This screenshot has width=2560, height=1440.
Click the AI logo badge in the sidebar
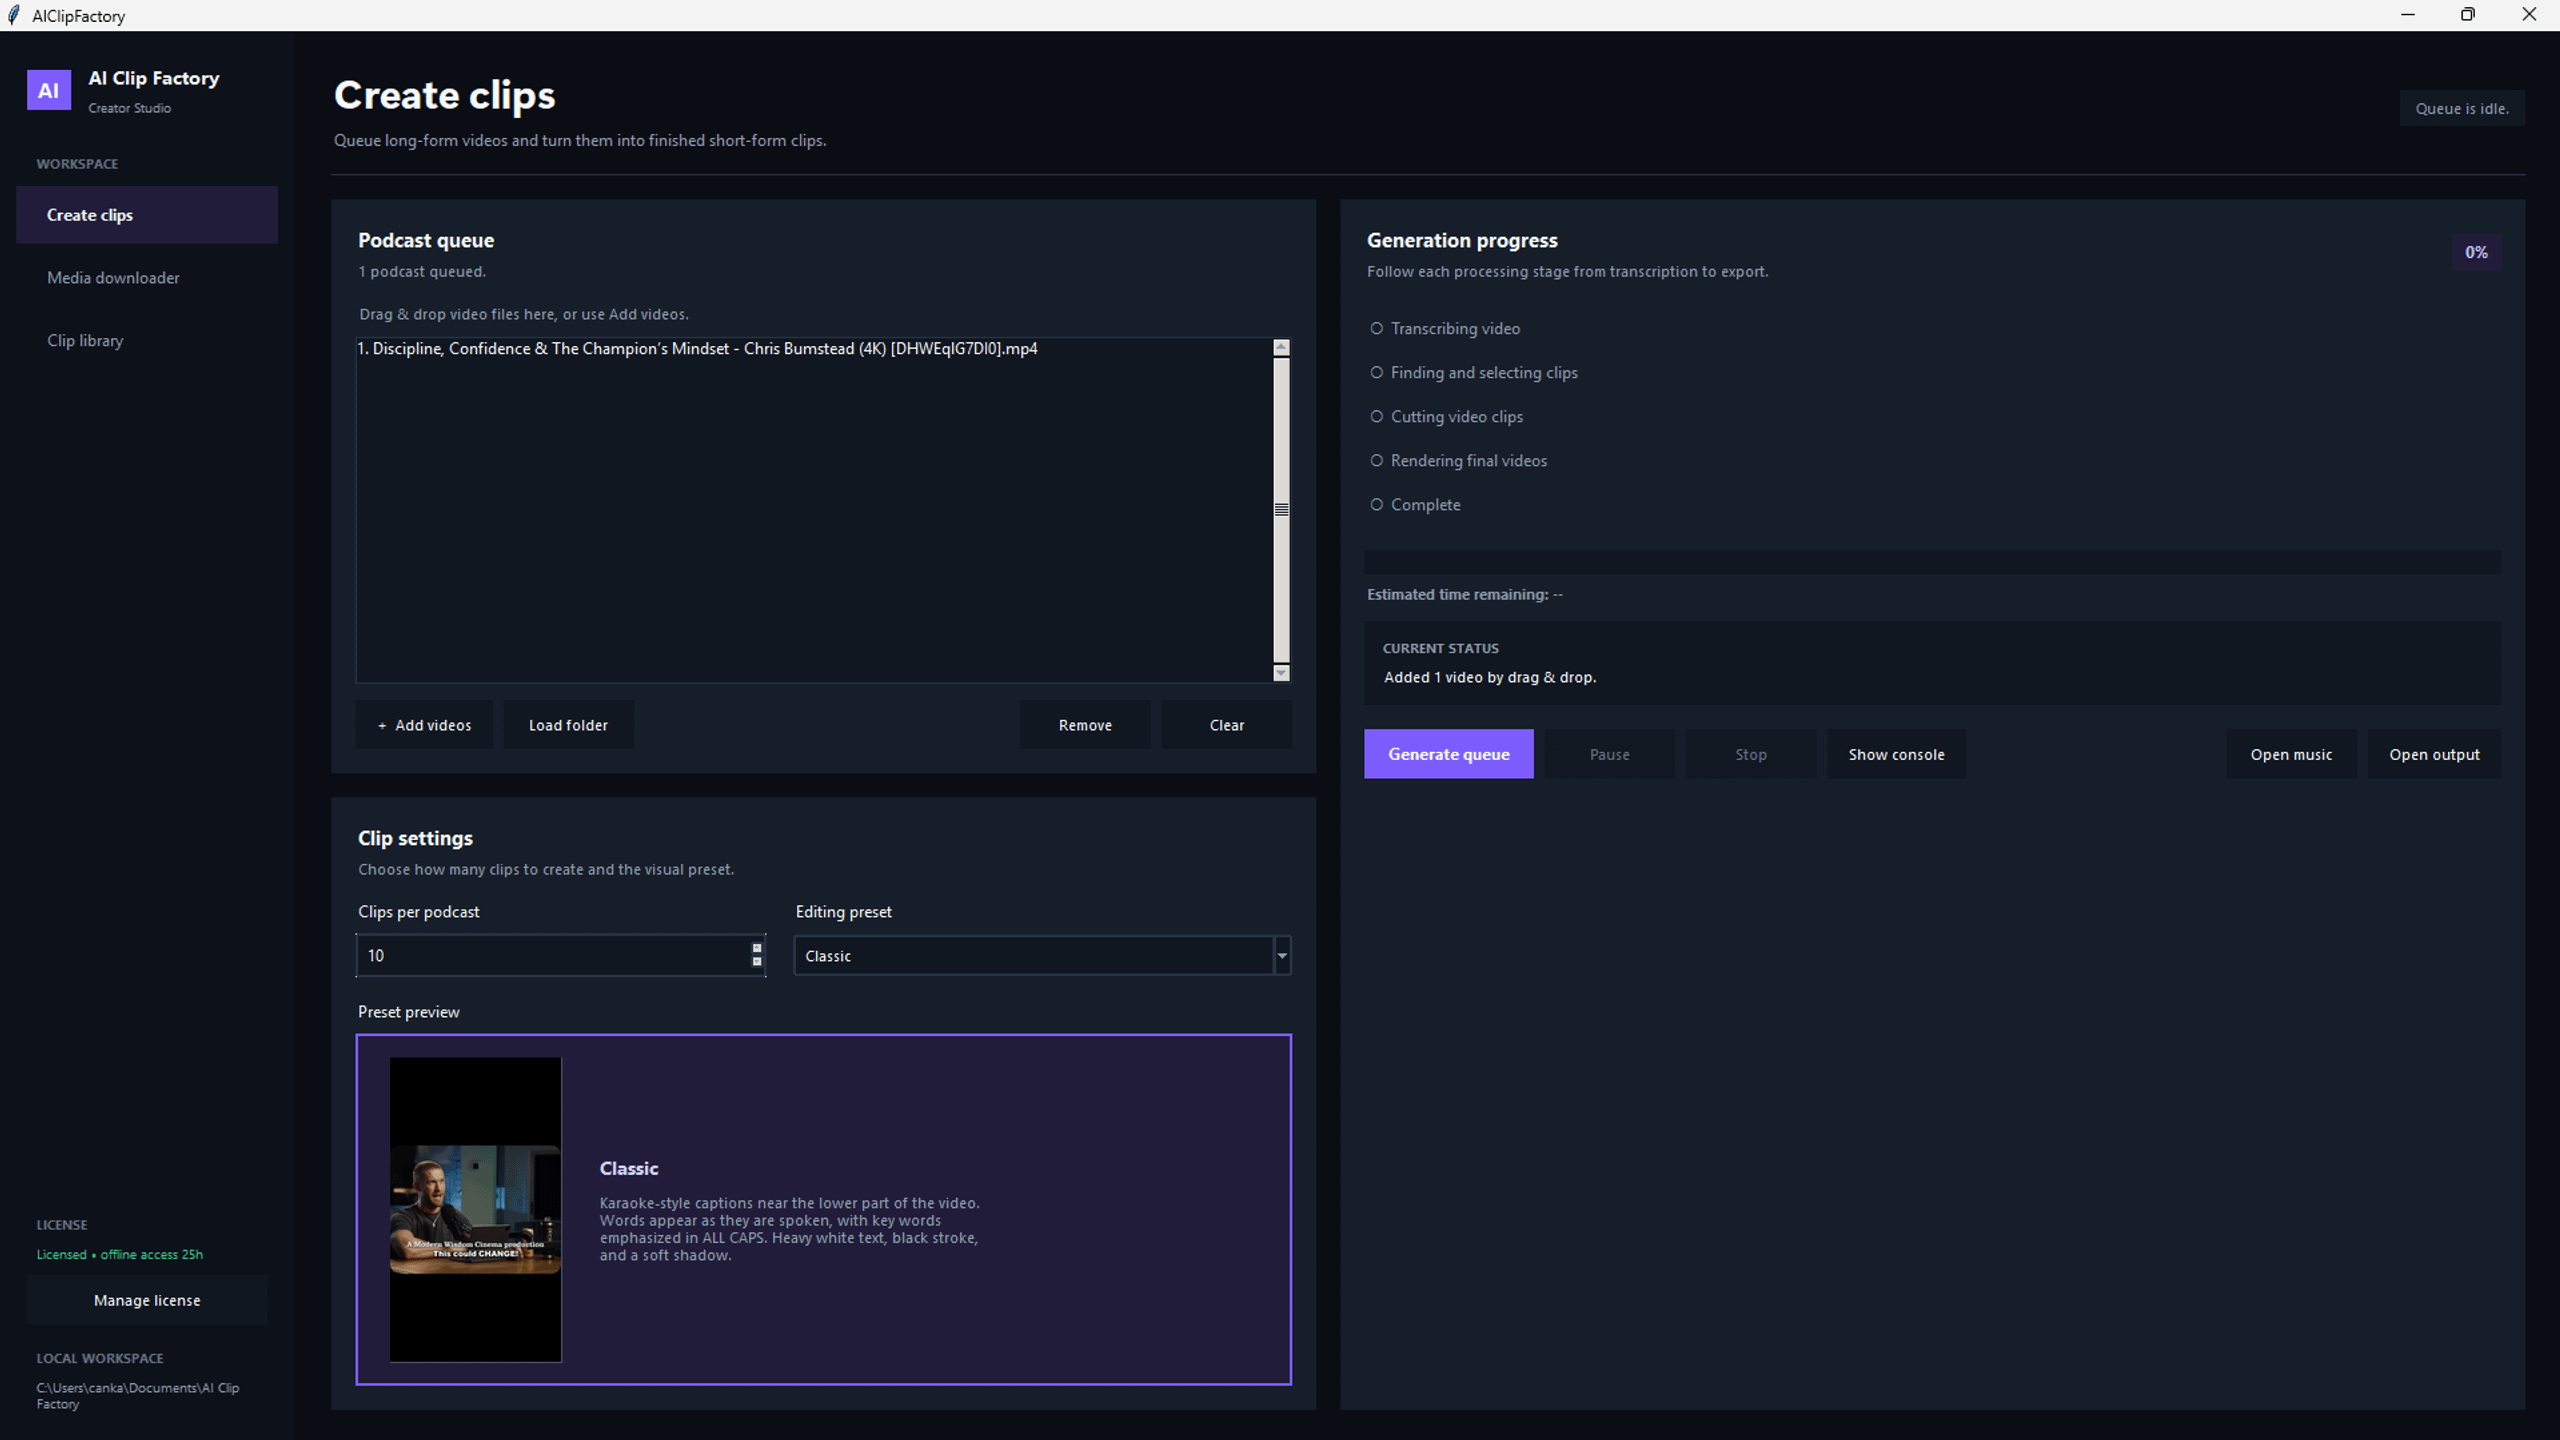[49, 90]
